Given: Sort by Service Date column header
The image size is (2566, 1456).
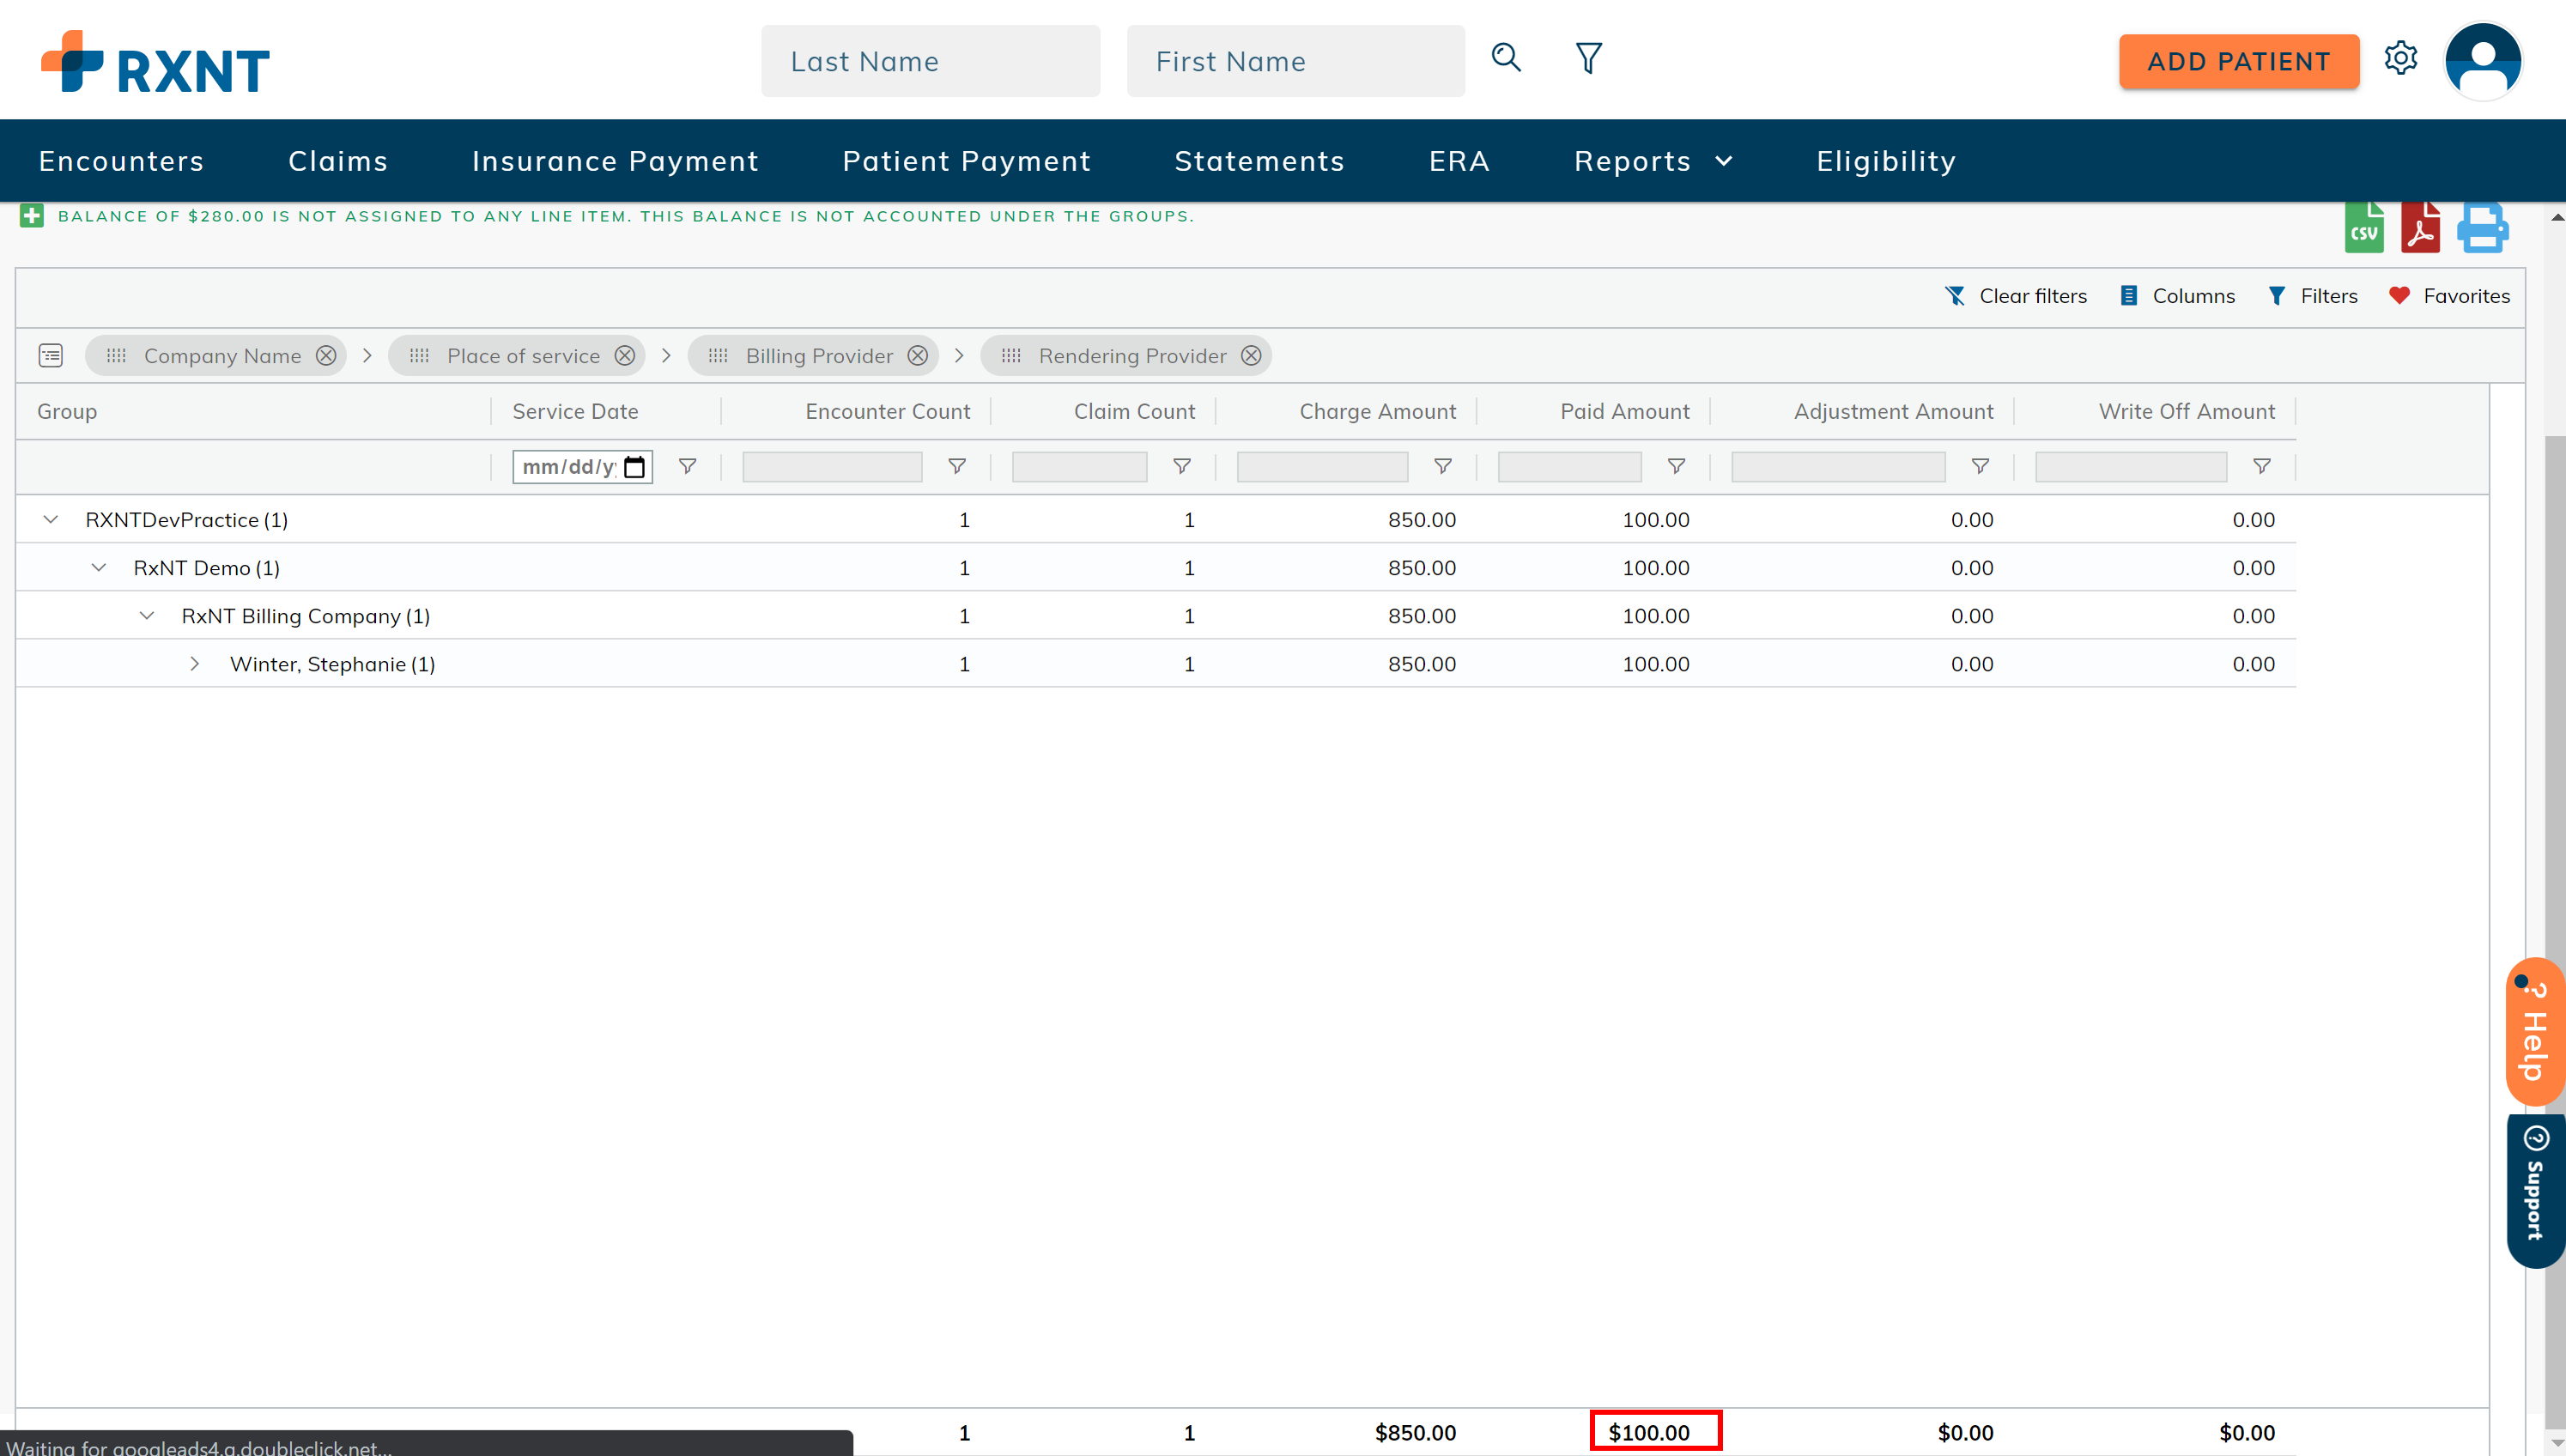Looking at the screenshot, I should [575, 411].
